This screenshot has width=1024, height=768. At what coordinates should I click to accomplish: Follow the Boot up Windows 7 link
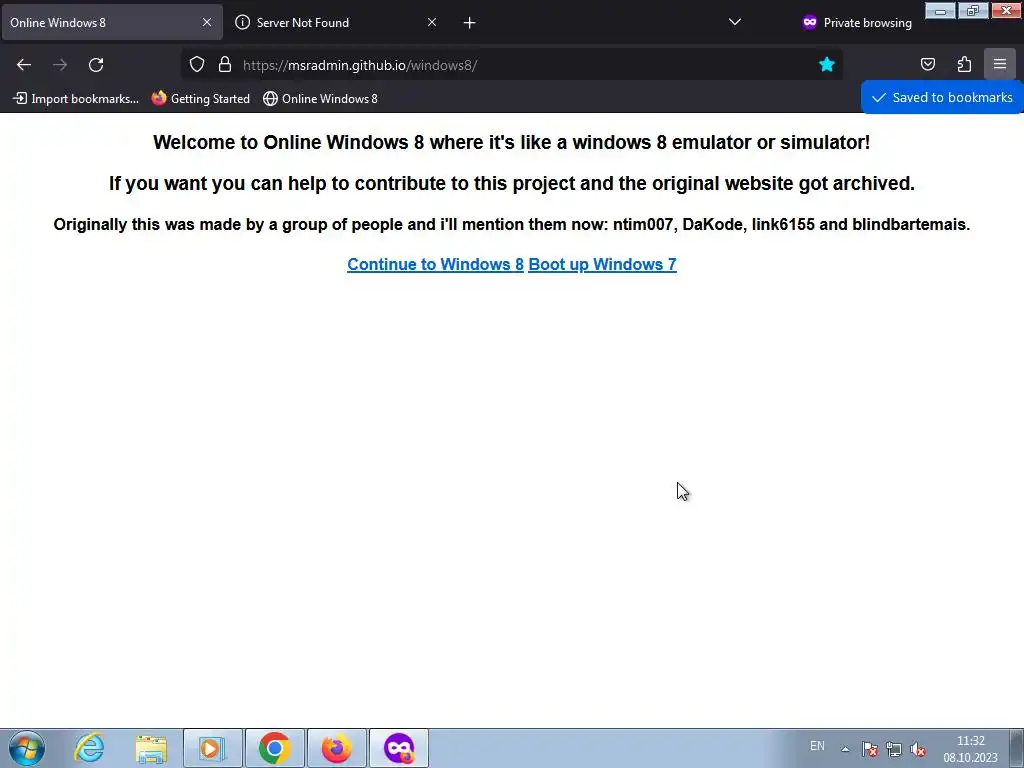(602, 264)
